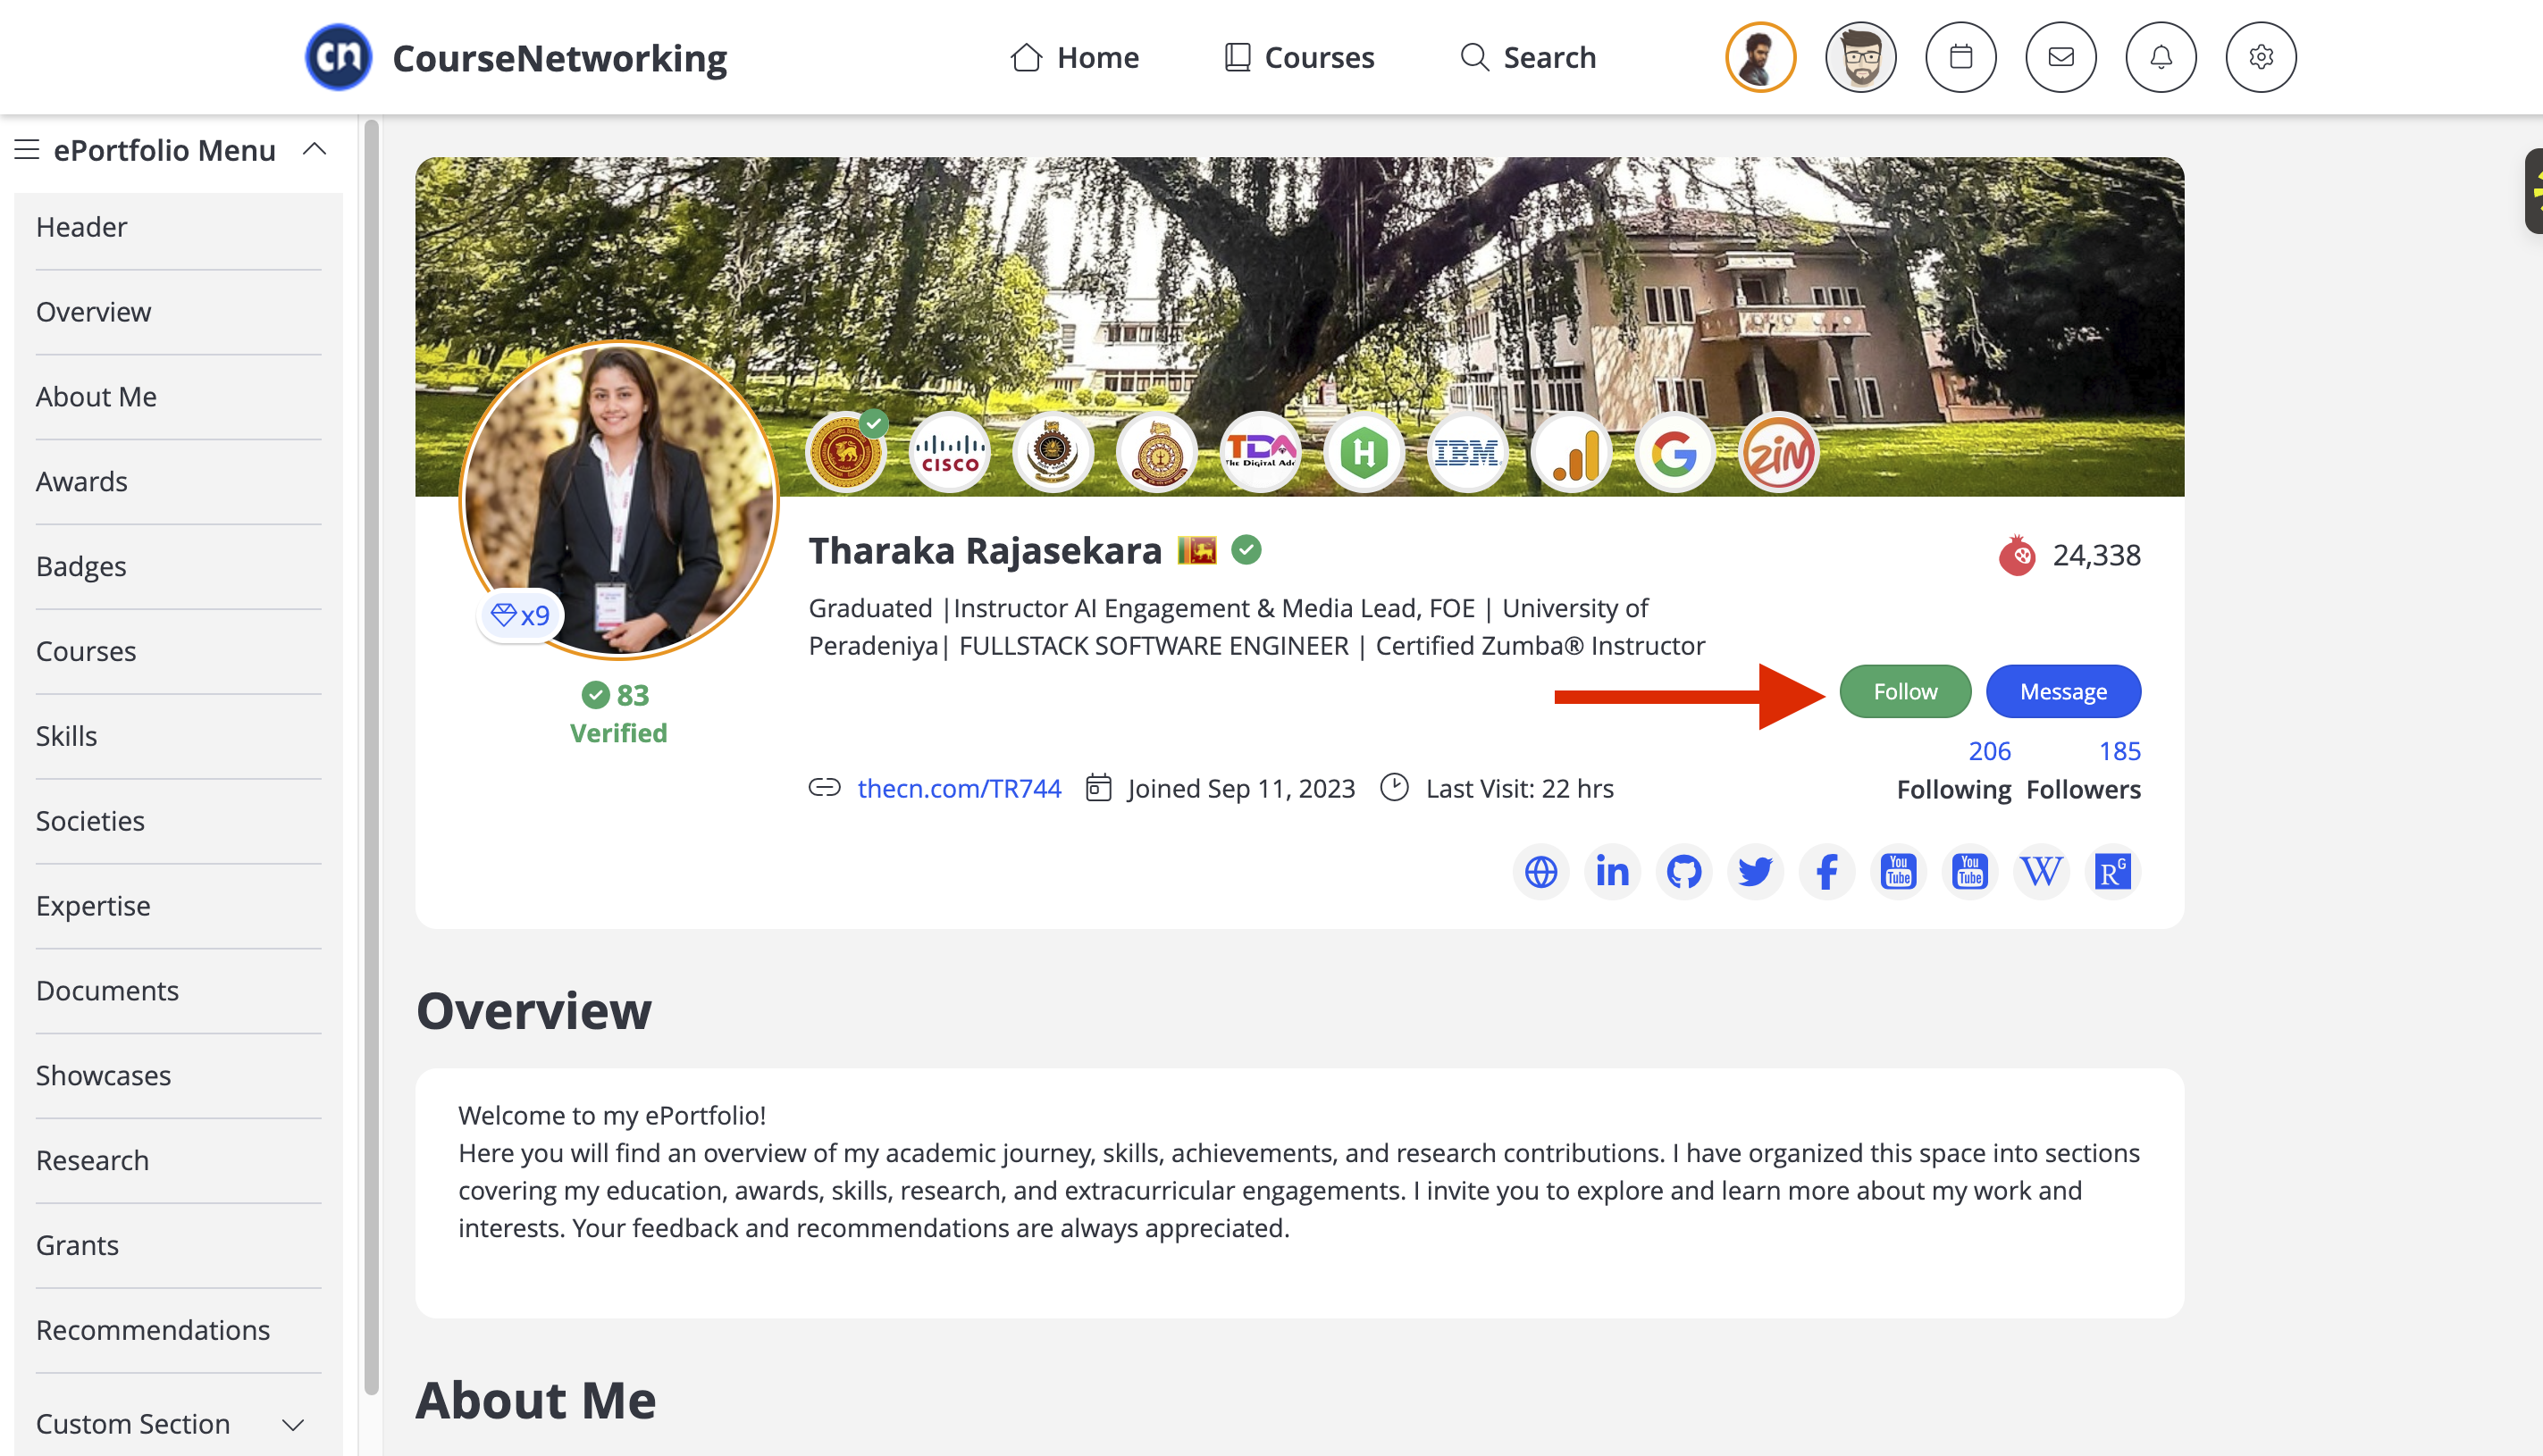The width and height of the screenshot is (2543, 1456).
Task: Open the globe website icon
Action: point(1540,872)
